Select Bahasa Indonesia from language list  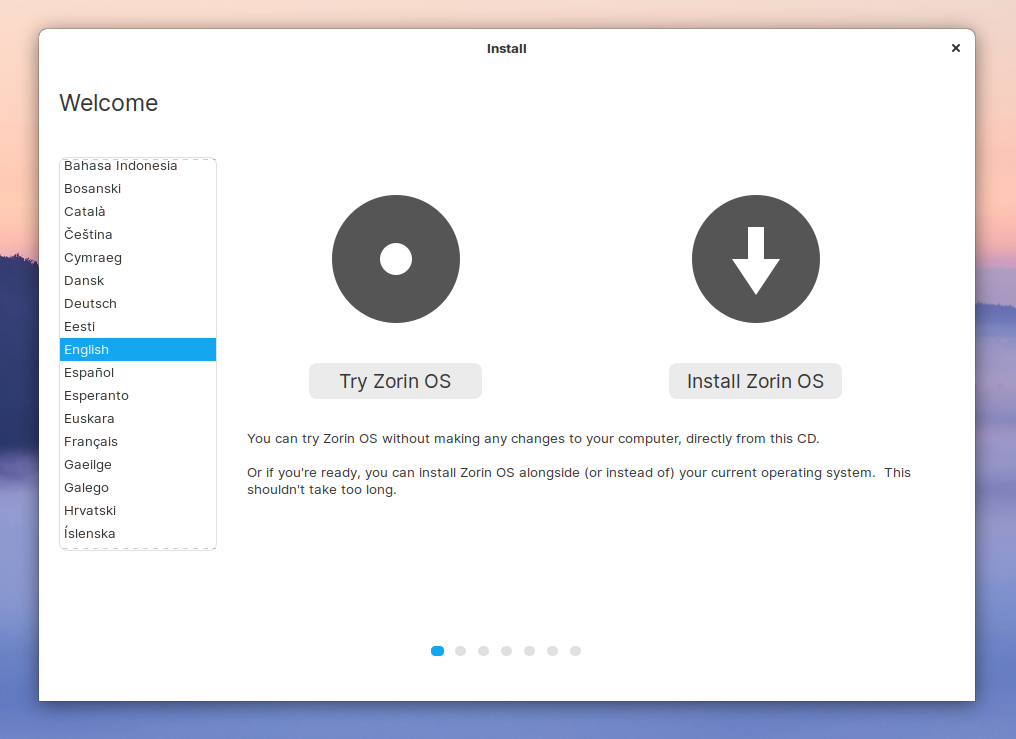[138, 166]
